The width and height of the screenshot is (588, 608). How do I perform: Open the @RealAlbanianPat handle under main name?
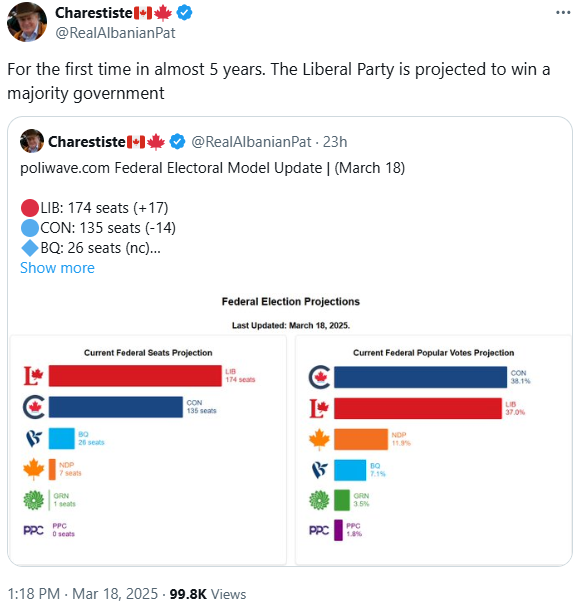pyautogui.click(x=115, y=33)
